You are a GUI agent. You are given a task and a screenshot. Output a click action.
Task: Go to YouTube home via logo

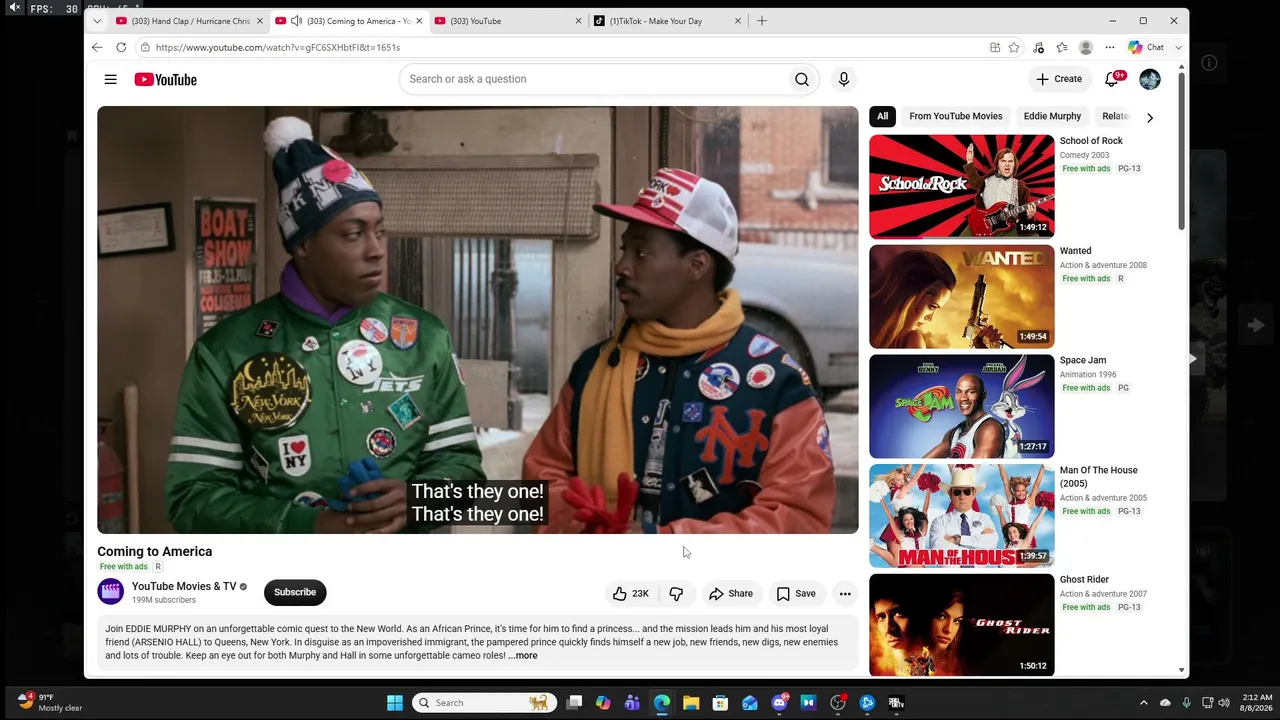point(166,79)
